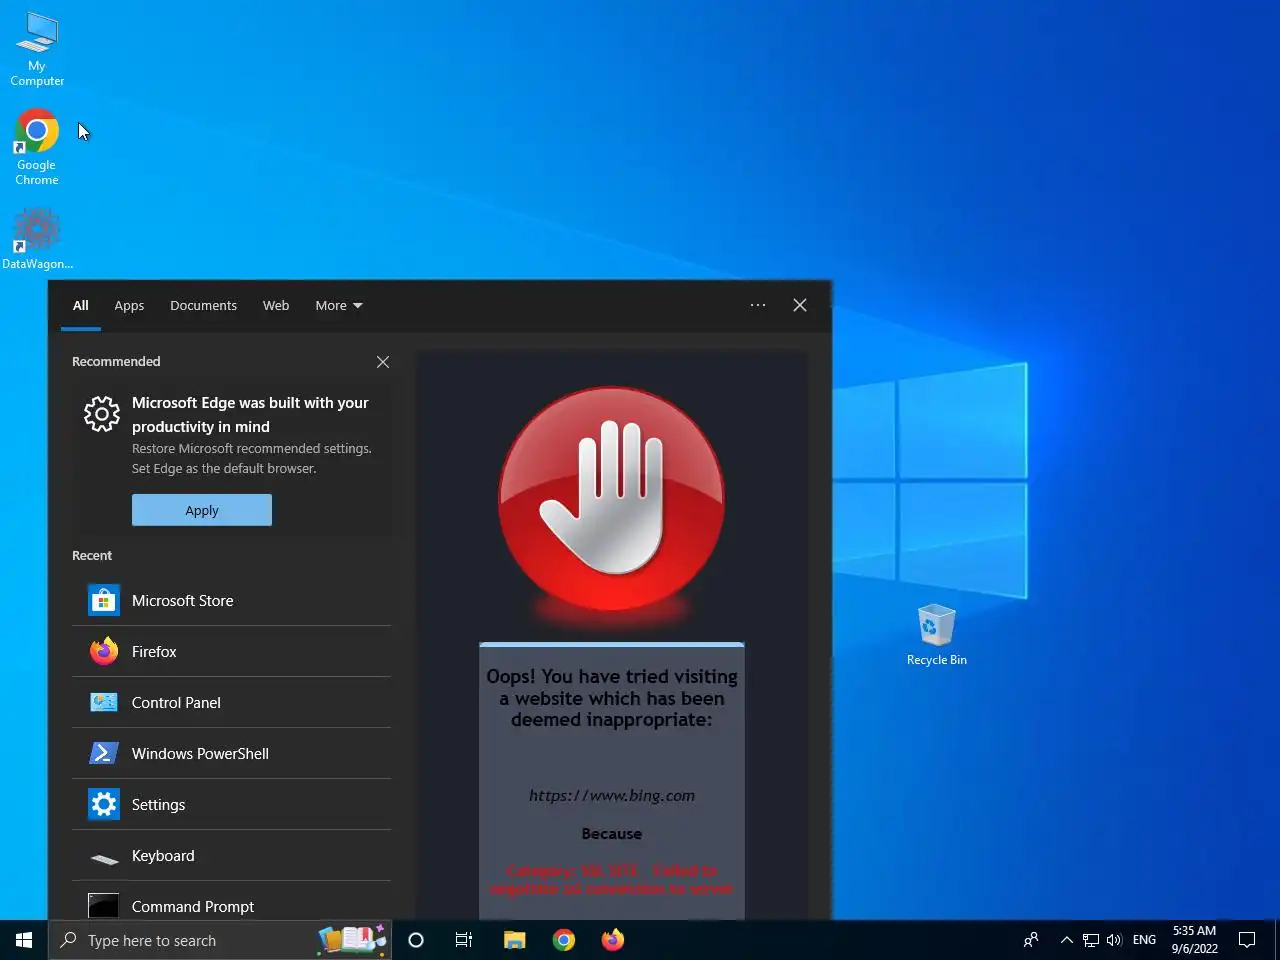
Task: Open the People icon in system tray
Action: (1031, 940)
